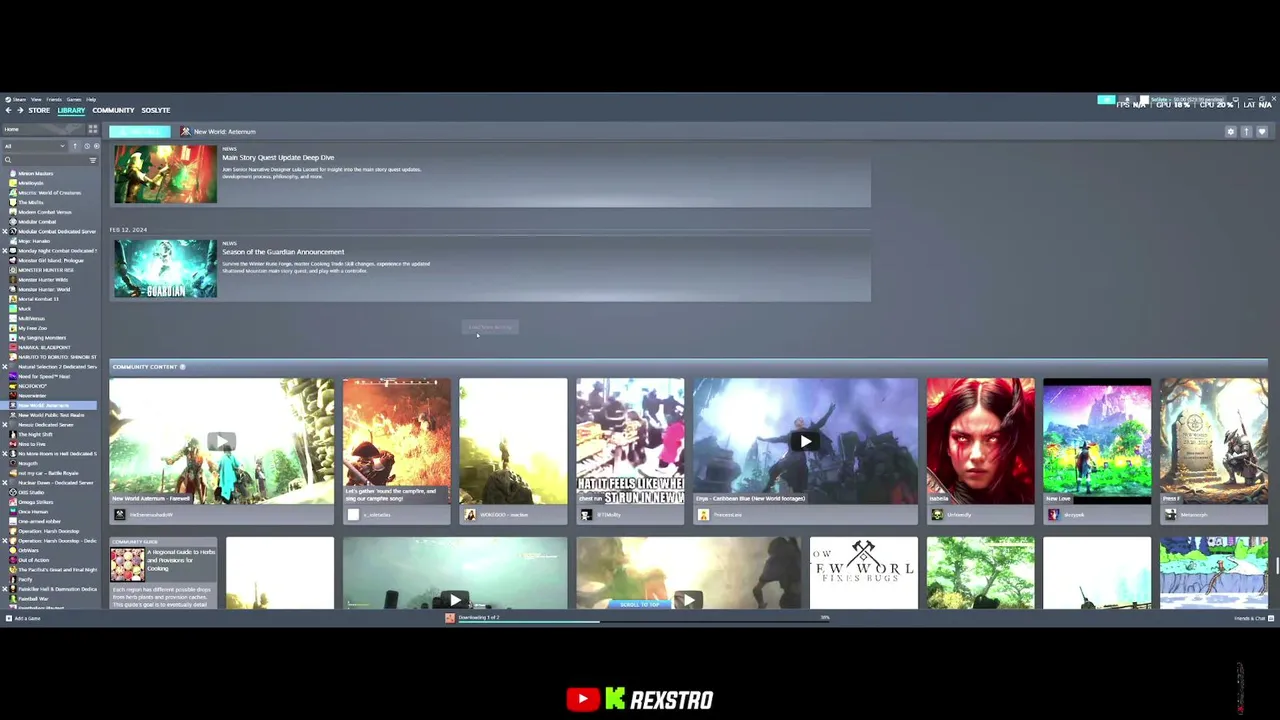
Task: Select Minion Masters in the game list
Action: pos(36,173)
